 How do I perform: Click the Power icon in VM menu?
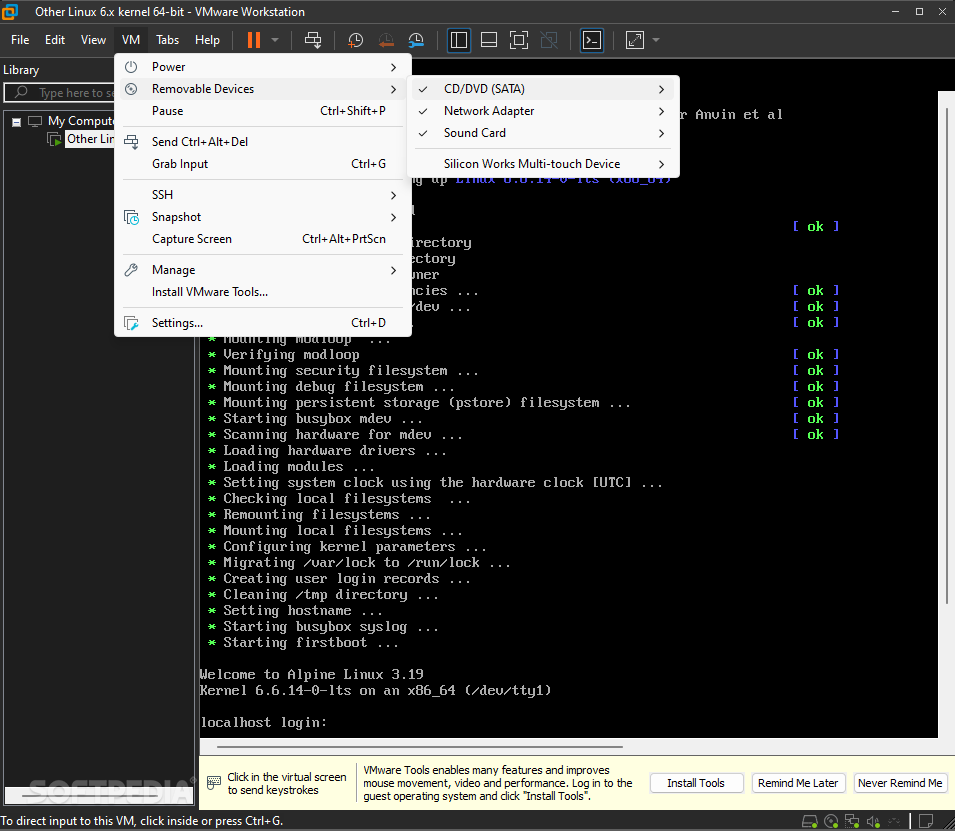click(x=131, y=67)
